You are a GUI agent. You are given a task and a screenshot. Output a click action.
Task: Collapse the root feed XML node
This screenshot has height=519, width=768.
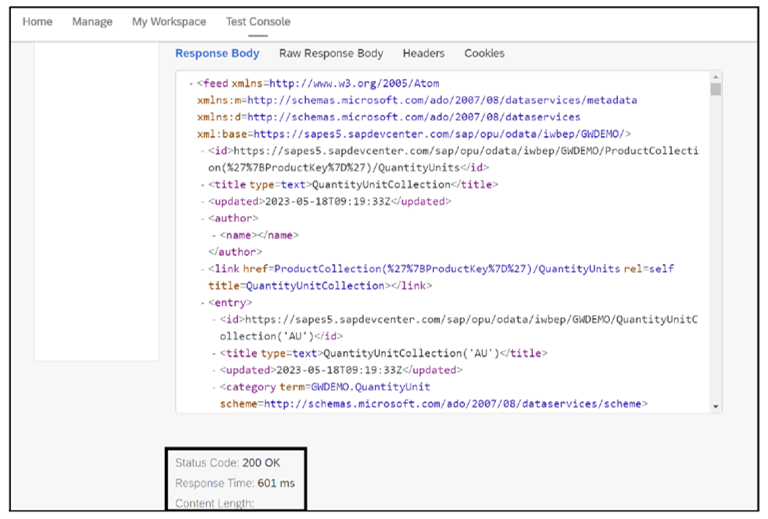click(190, 83)
